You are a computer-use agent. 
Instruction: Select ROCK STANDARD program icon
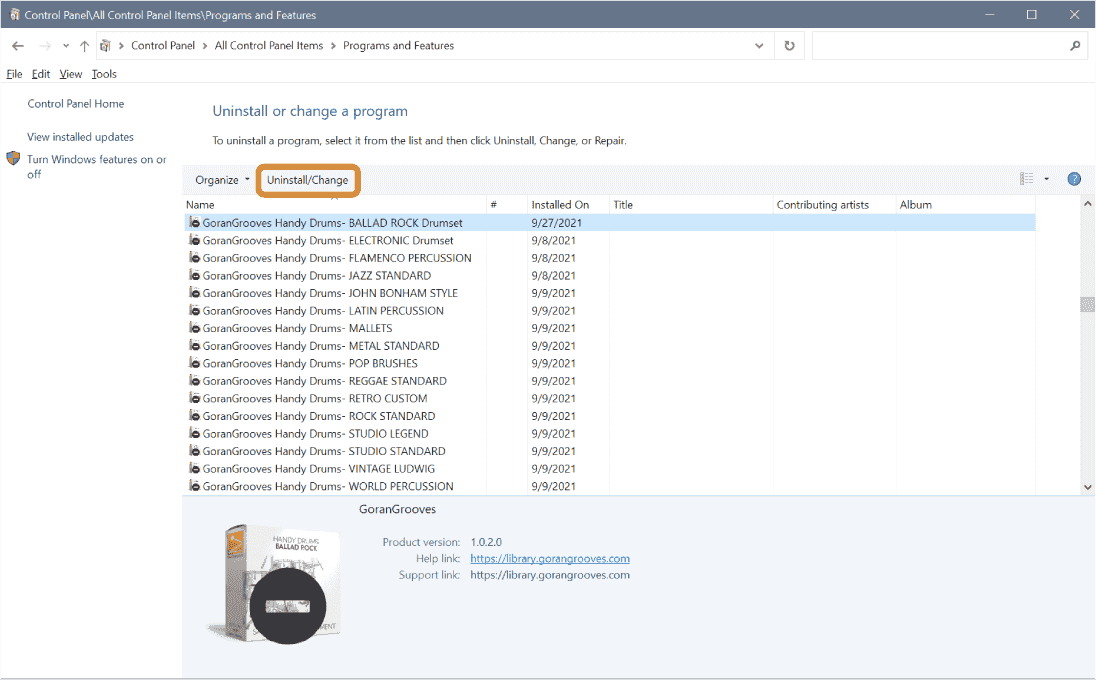tap(194, 415)
